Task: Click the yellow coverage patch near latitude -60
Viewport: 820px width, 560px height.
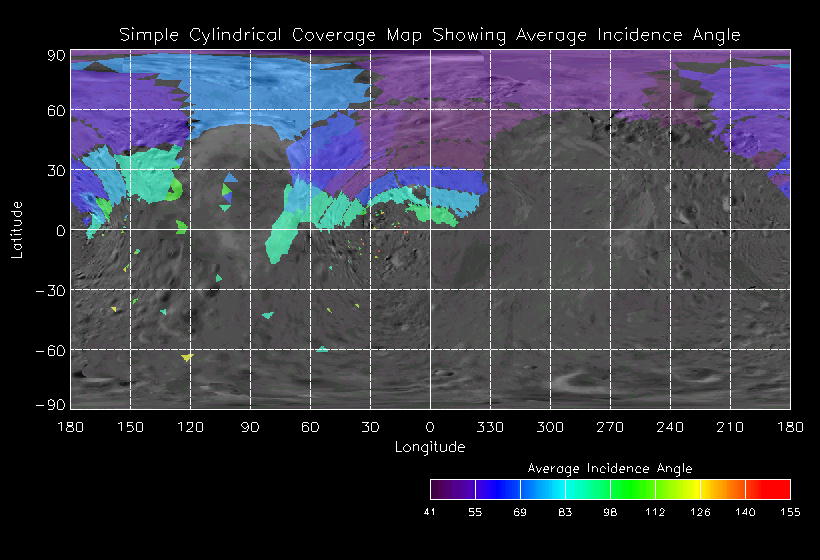Action: coord(187,358)
